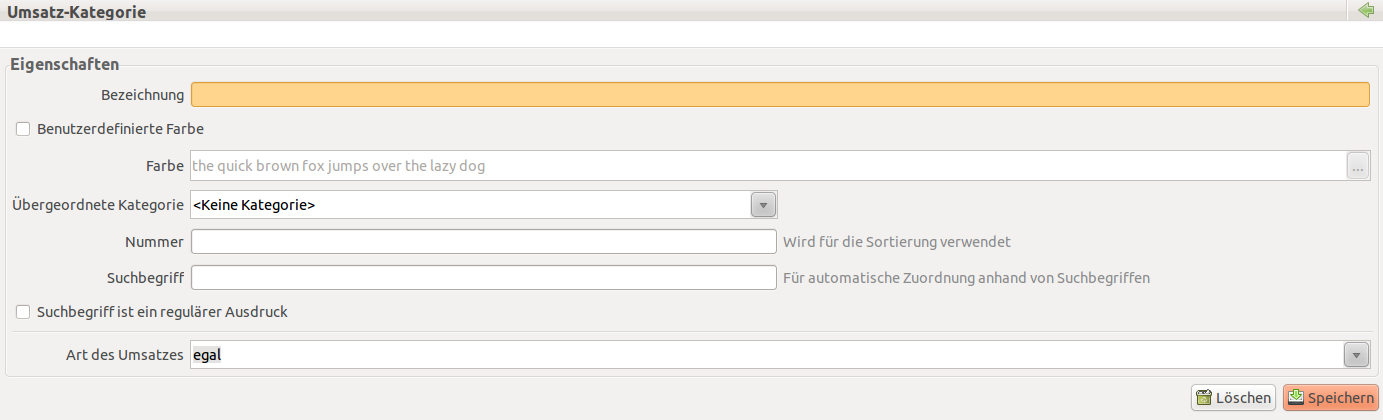The image size is (1383, 420).
Task: Click into the Nummer input field
Action: click(x=484, y=242)
